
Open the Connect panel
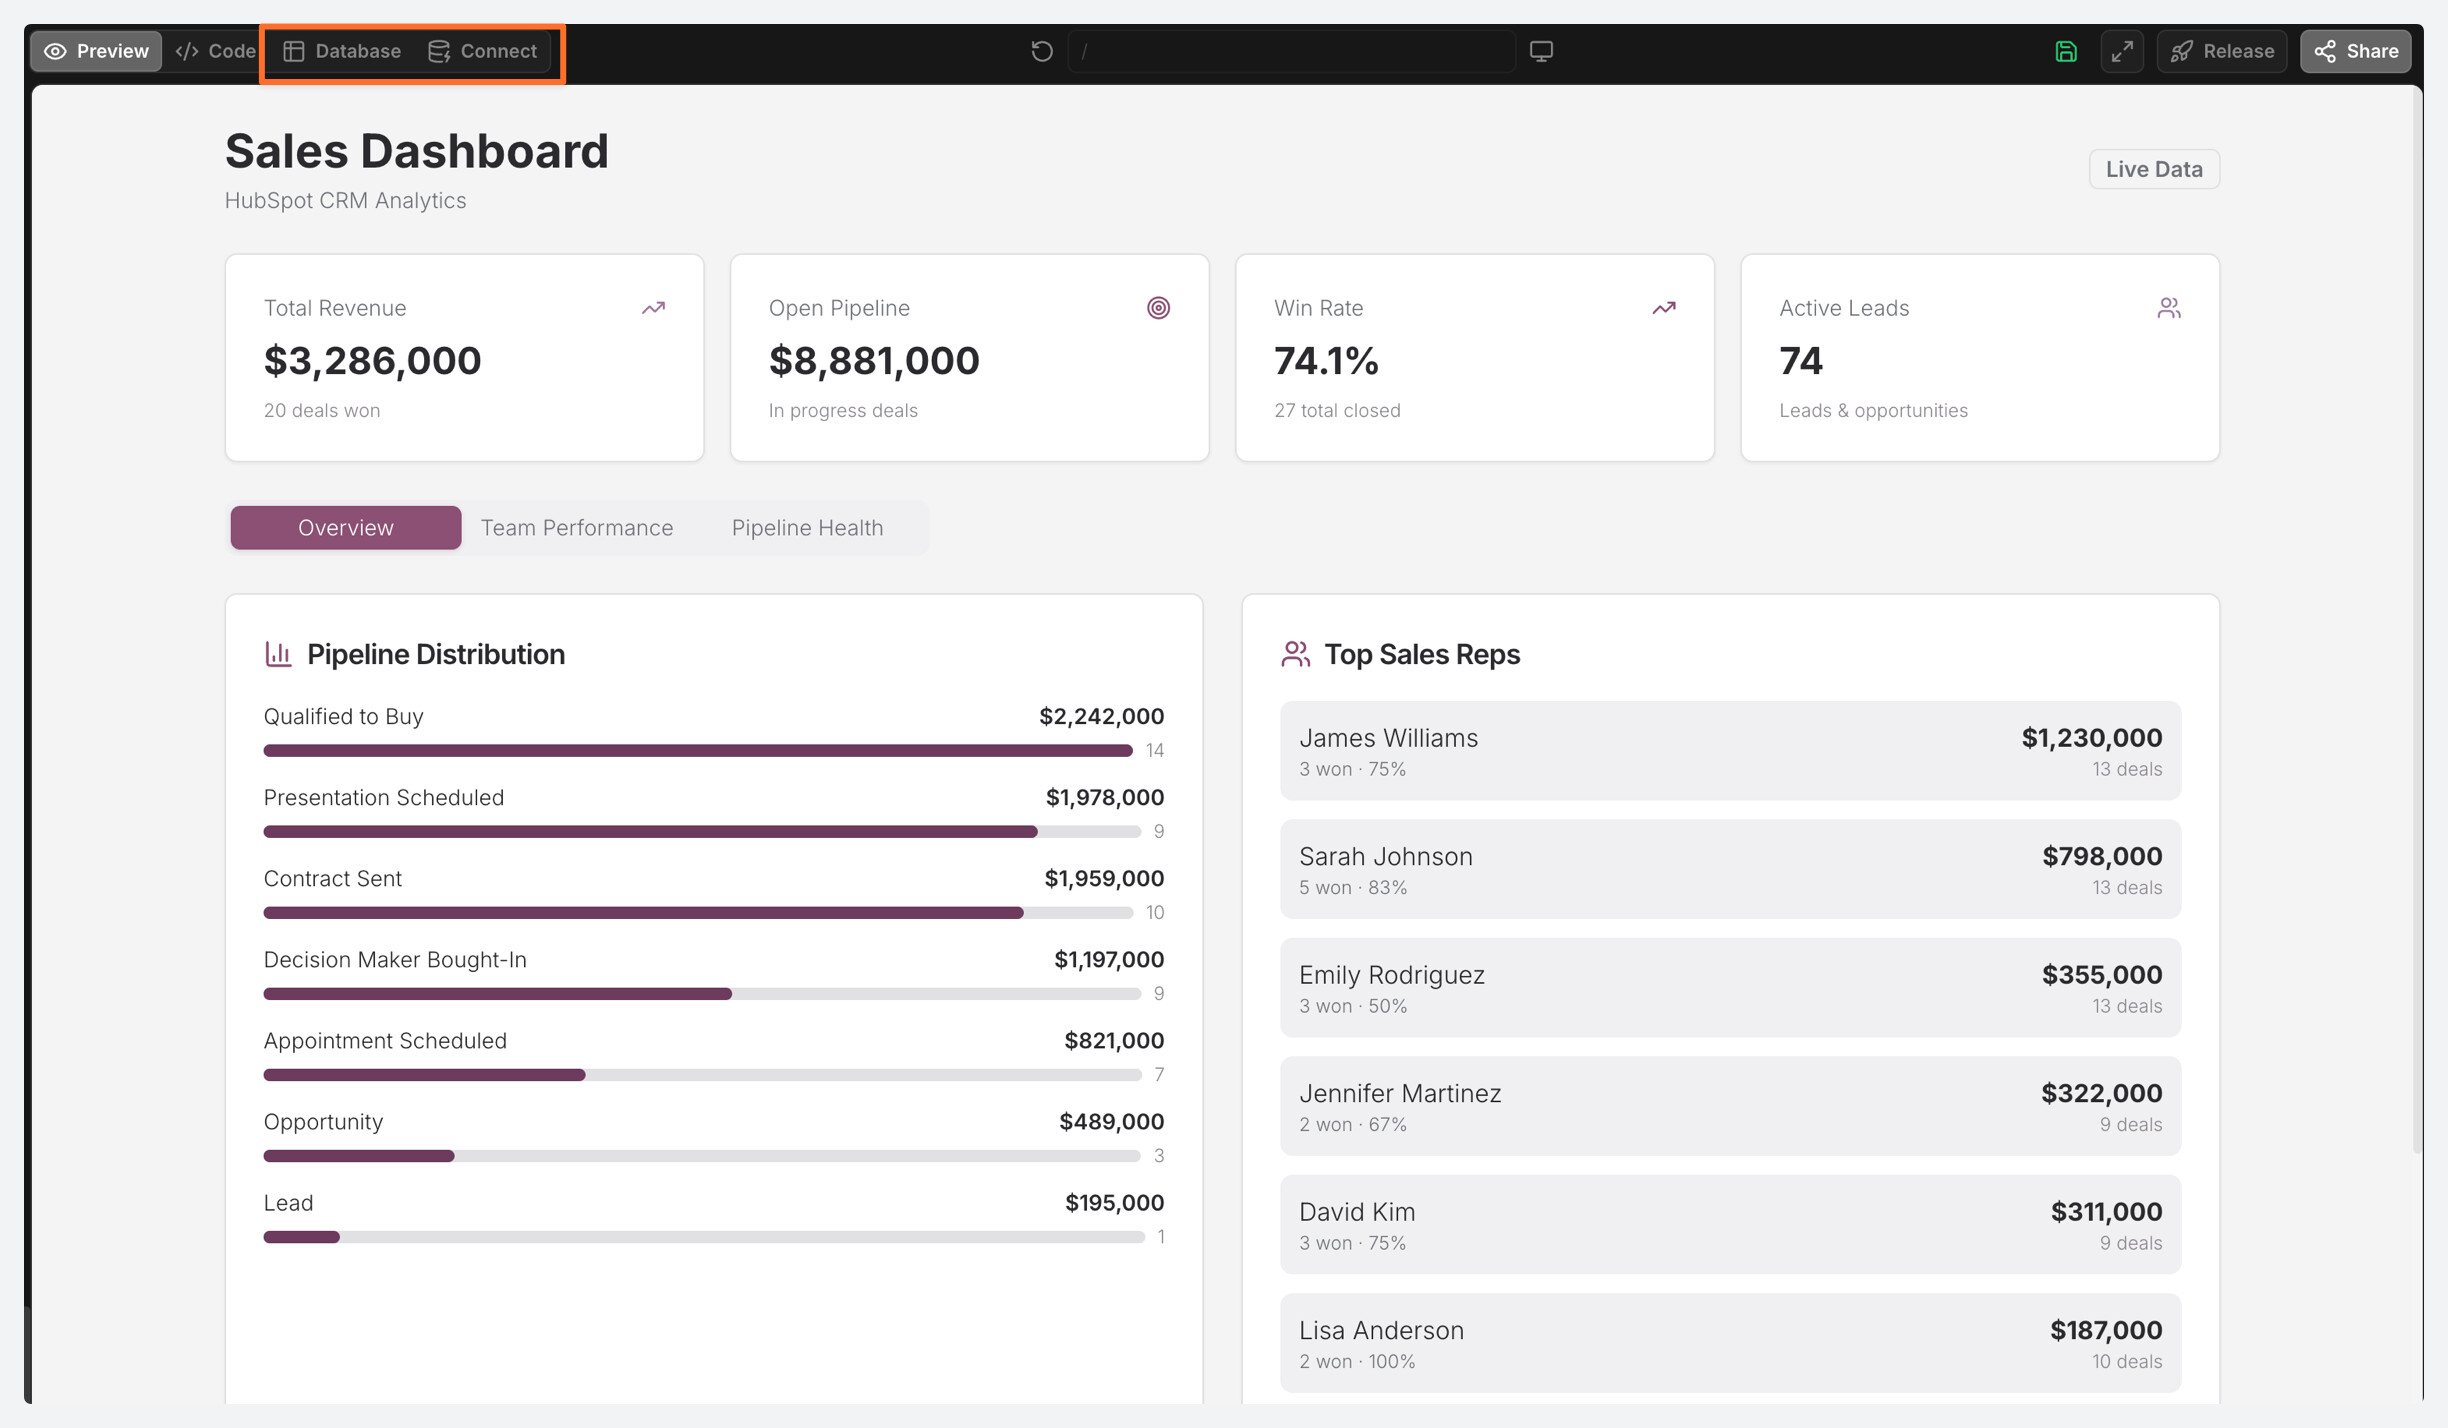(x=483, y=51)
